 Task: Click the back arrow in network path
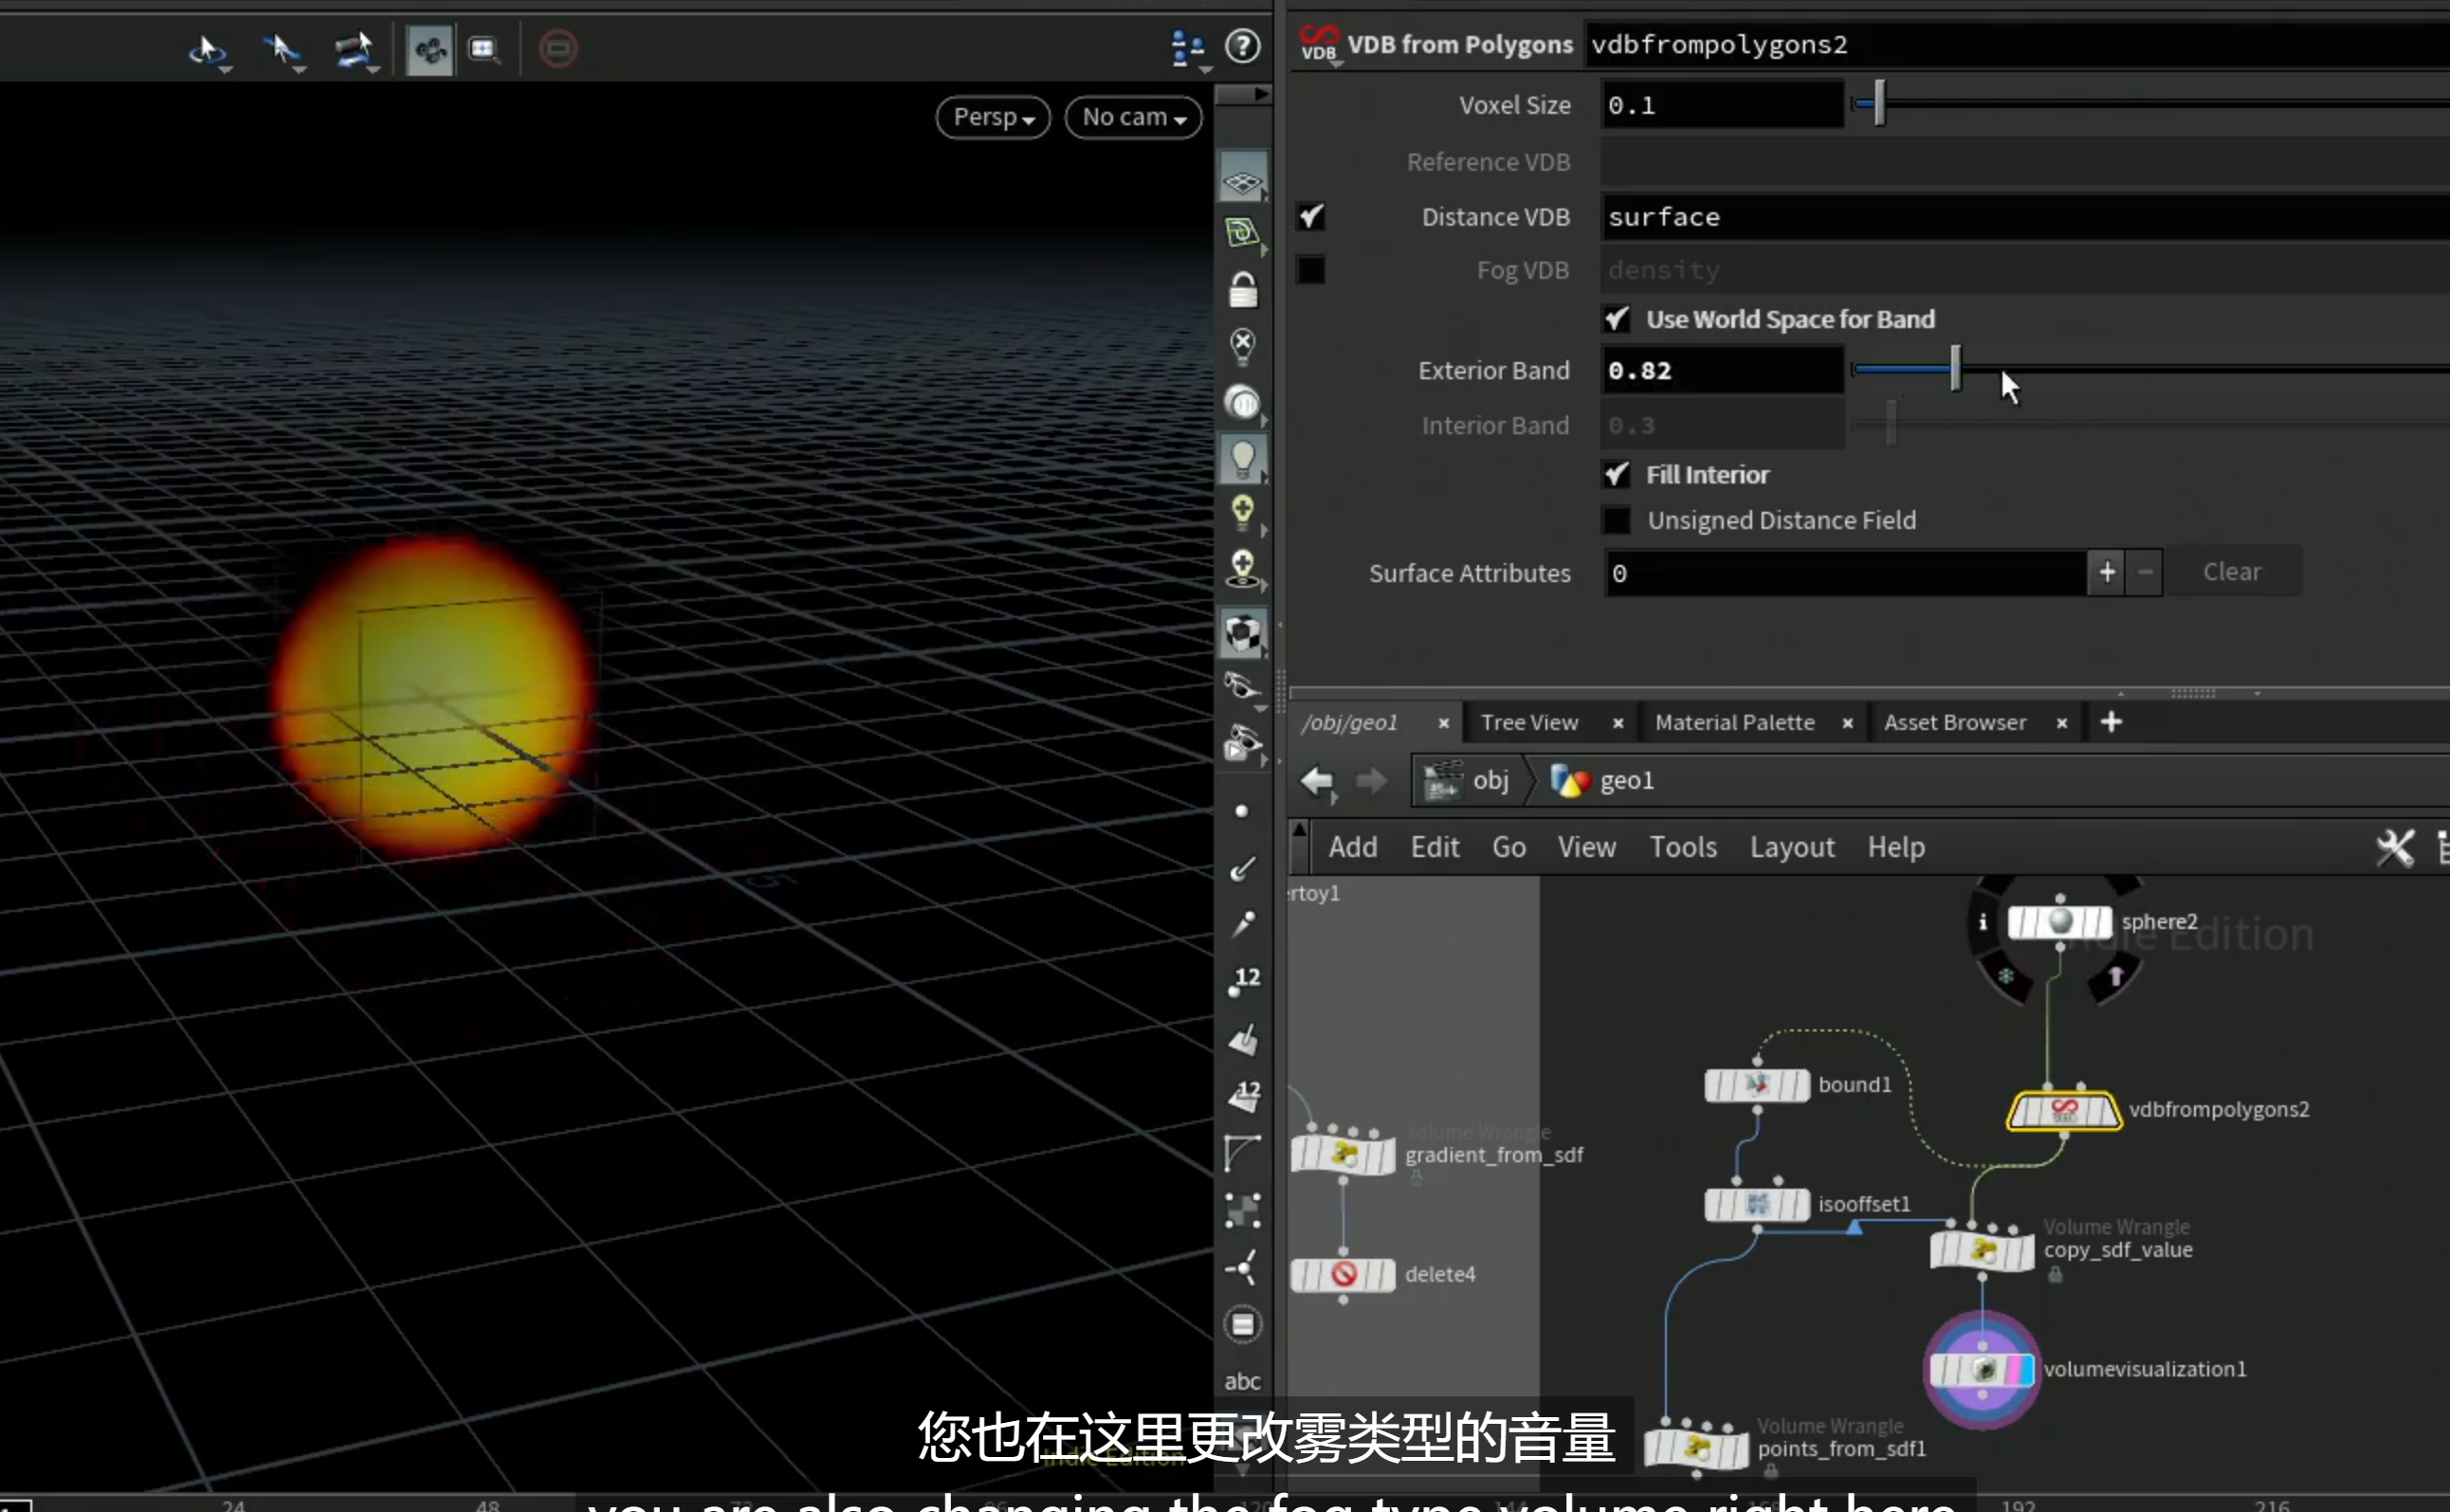pos(1317,780)
